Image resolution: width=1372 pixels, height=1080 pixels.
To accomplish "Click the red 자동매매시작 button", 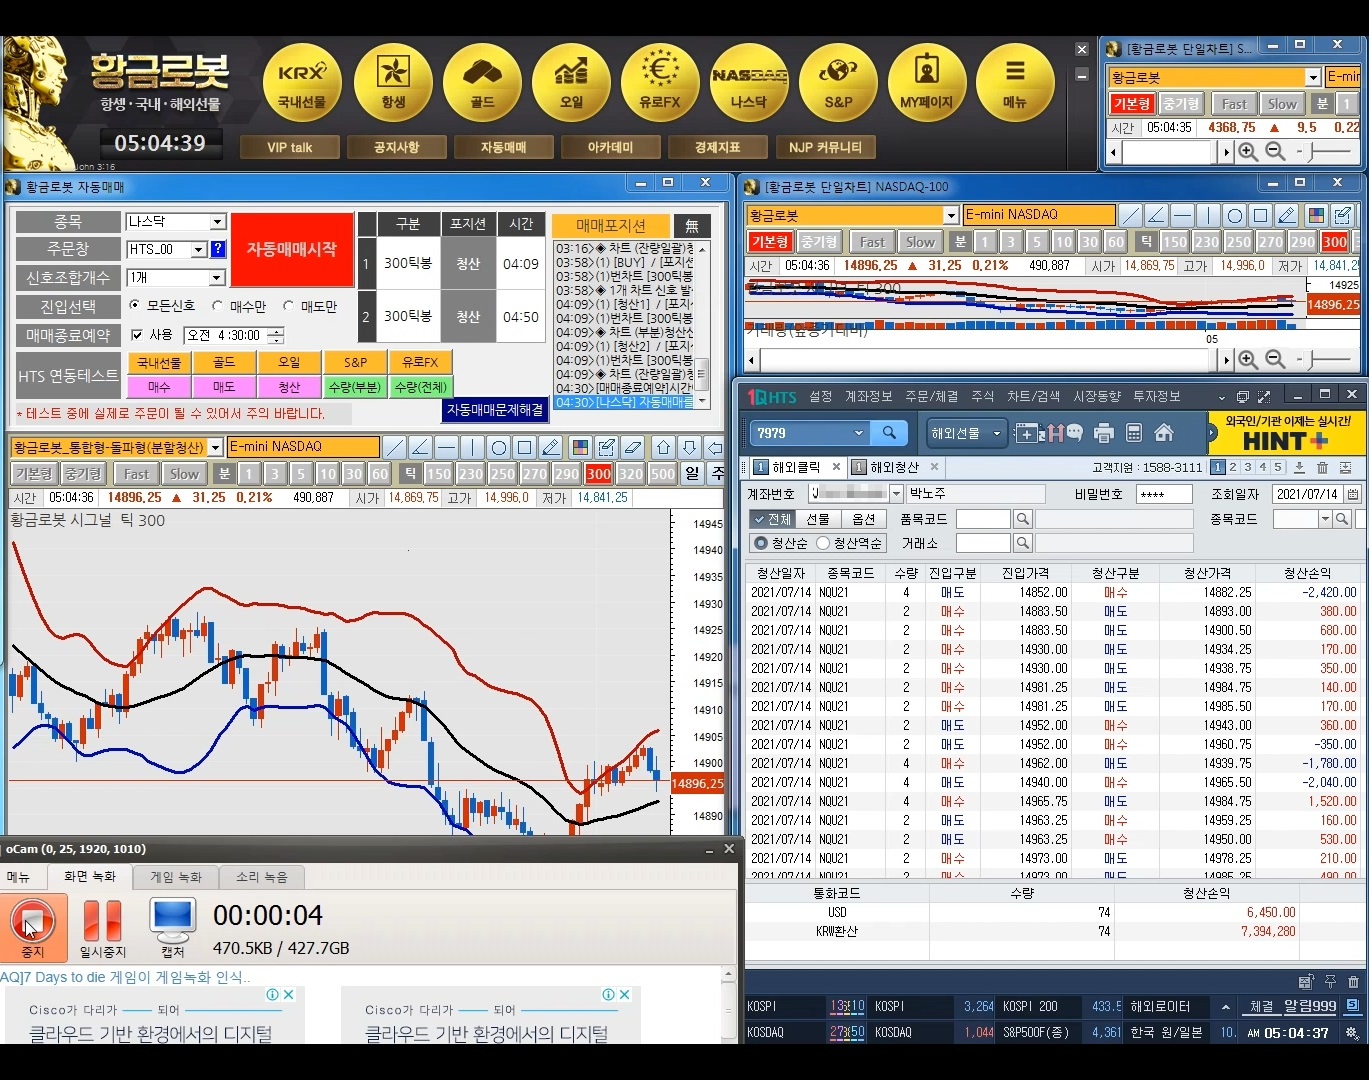I will pyautogui.click(x=292, y=249).
